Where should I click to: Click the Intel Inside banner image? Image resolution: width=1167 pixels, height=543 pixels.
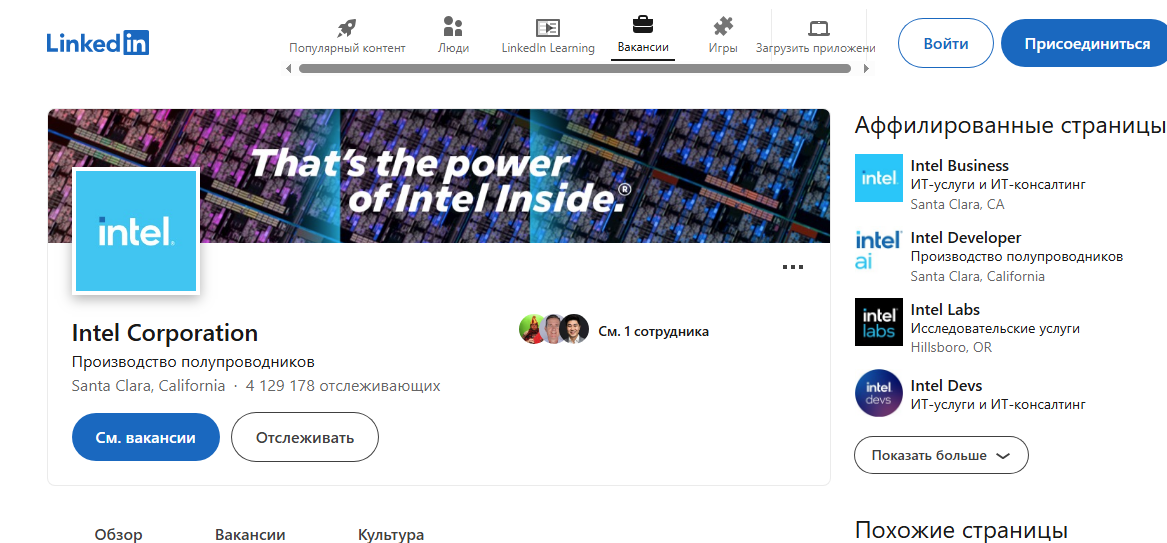coord(439,176)
